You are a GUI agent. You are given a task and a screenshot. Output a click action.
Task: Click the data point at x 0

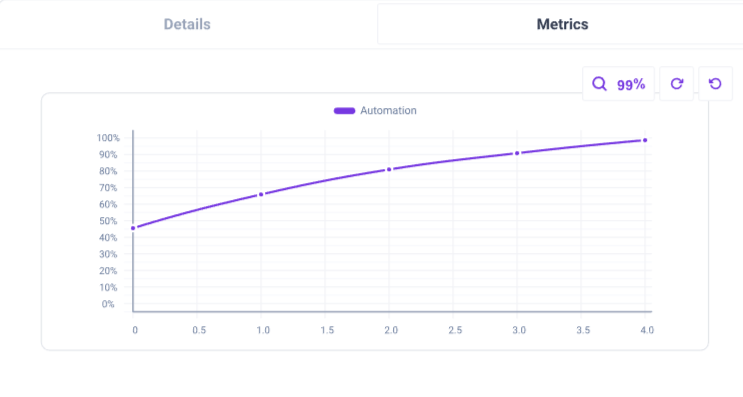pos(133,228)
